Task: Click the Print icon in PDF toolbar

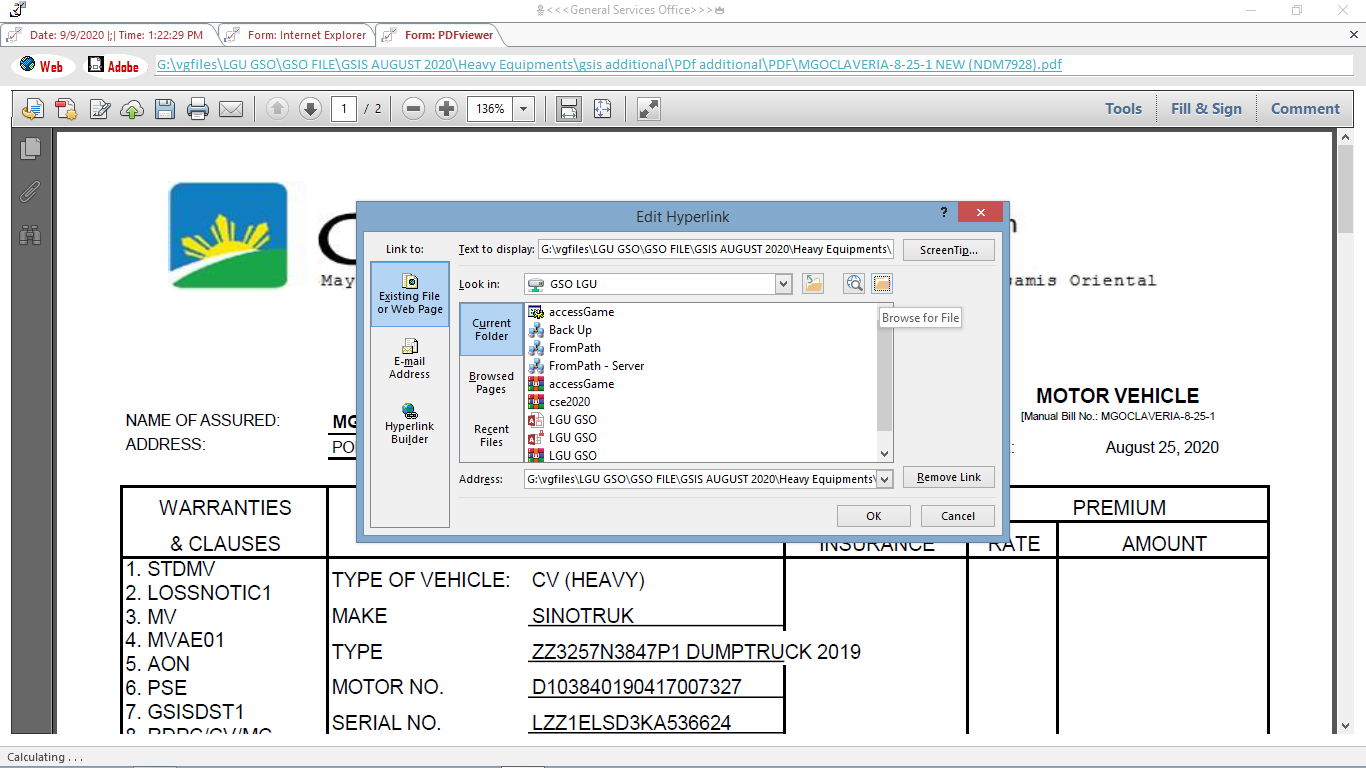Action: 198,109
